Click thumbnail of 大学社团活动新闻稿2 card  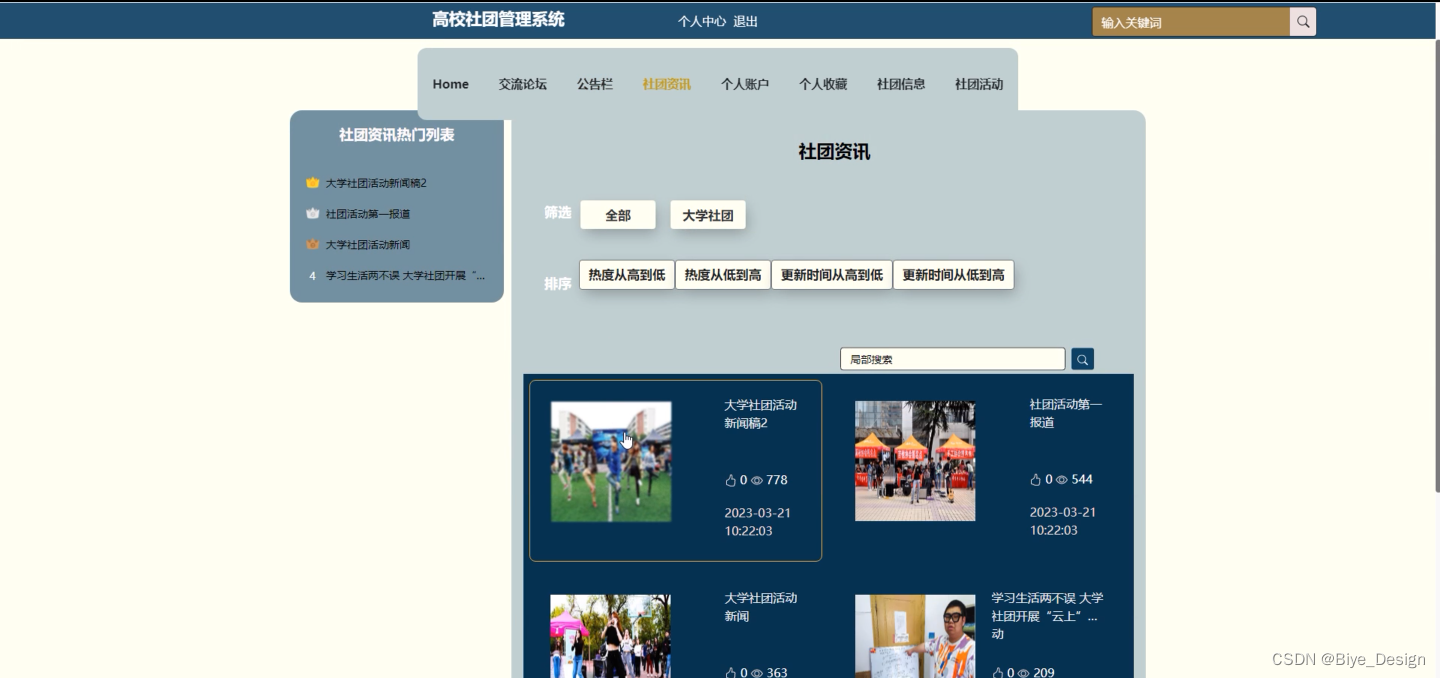point(611,461)
